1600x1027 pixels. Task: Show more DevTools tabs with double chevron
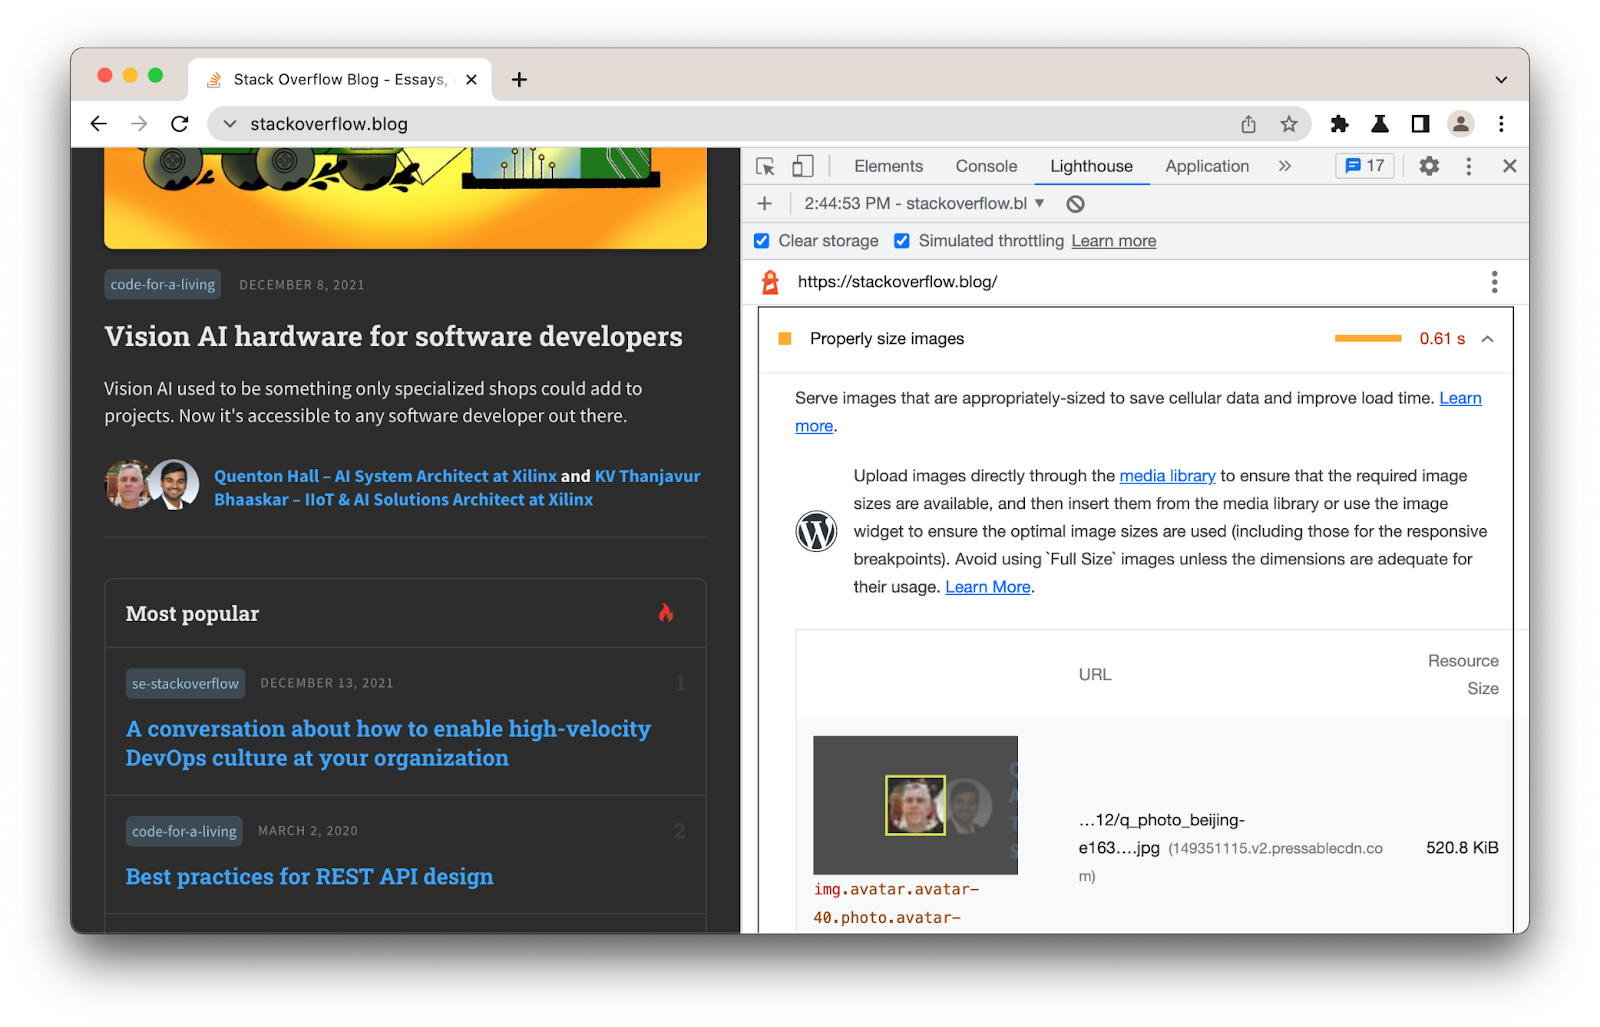point(1285,166)
